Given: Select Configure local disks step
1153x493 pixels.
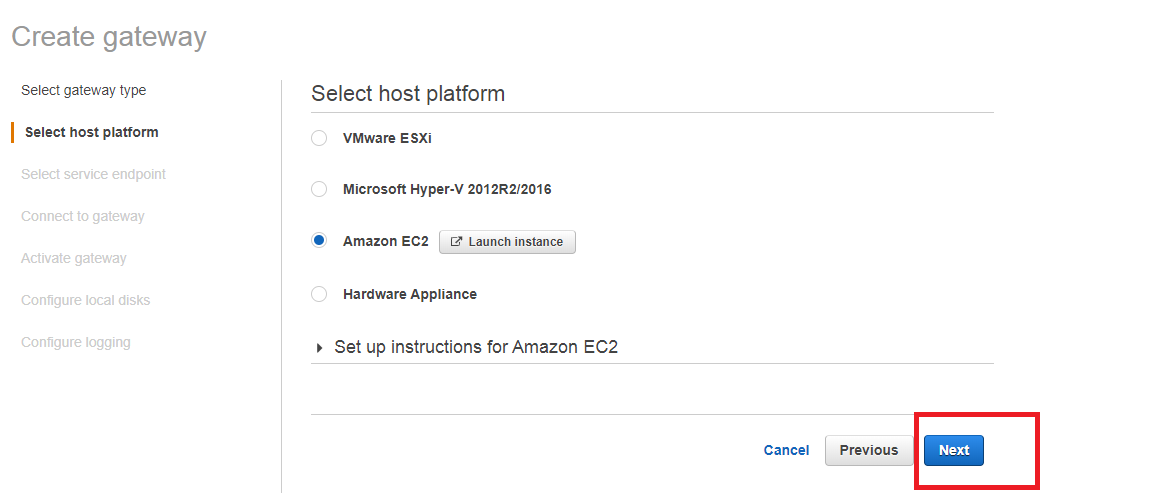Looking at the screenshot, I should click(x=85, y=300).
